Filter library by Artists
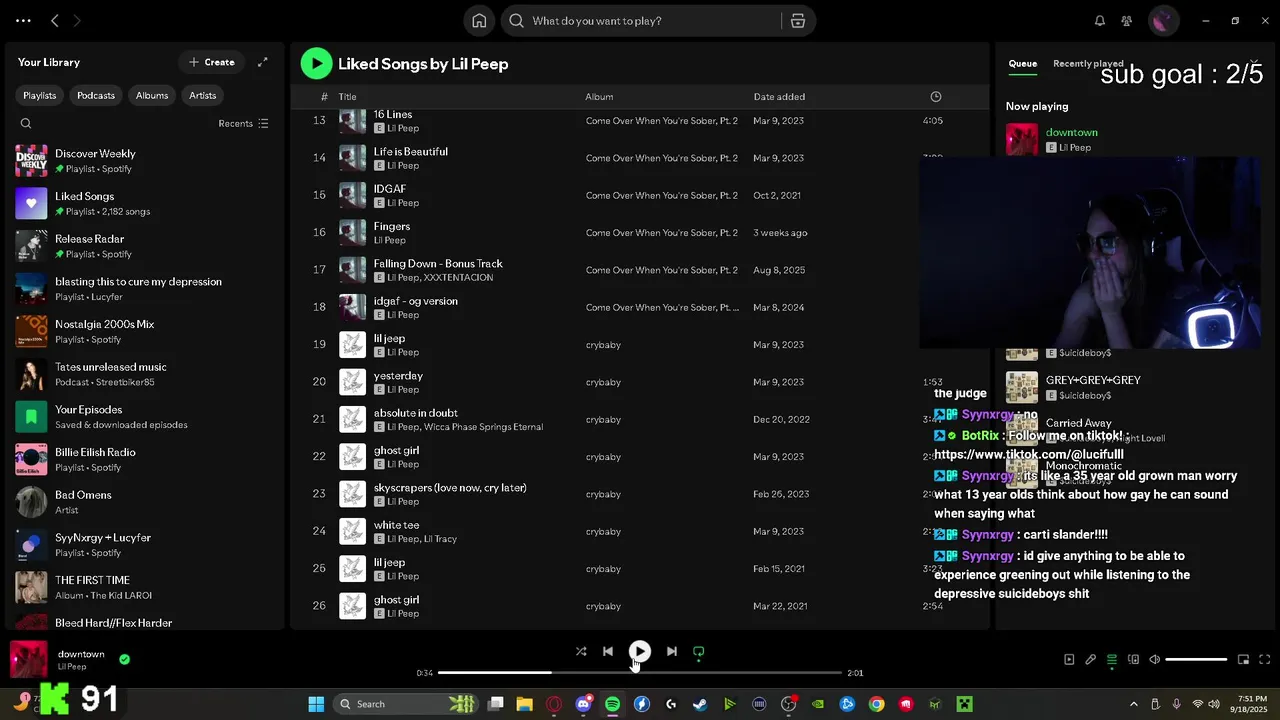Screen dimensions: 1280x720 tap(203, 95)
